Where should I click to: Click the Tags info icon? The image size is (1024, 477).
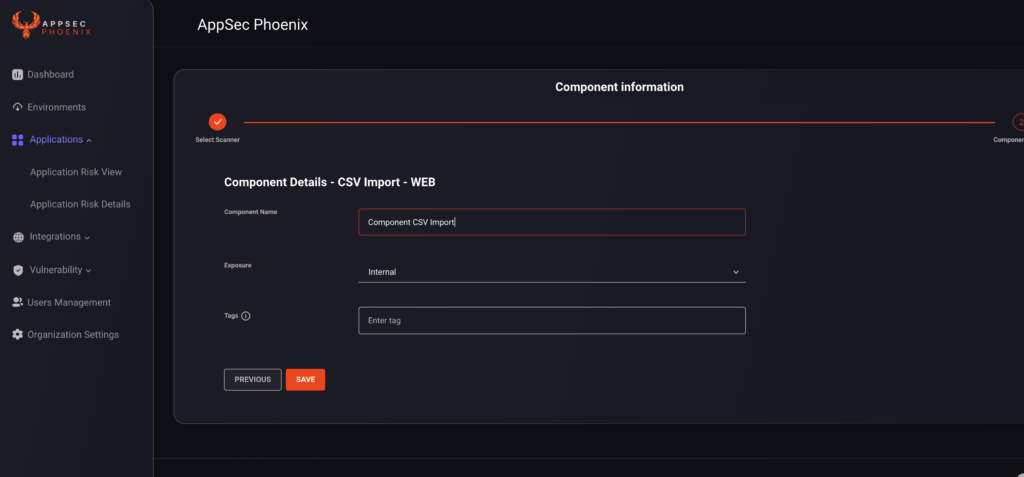pyautogui.click(x=246, y=316)
